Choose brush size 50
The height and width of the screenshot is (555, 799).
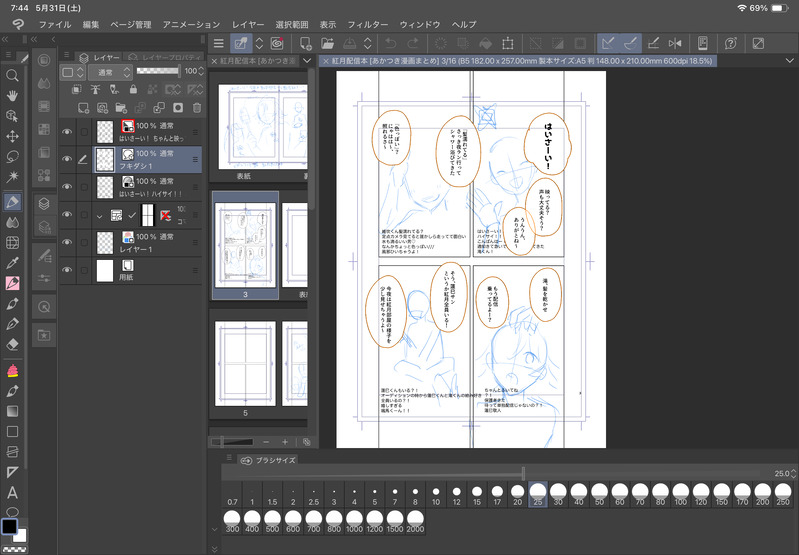(x=599, y=495)
